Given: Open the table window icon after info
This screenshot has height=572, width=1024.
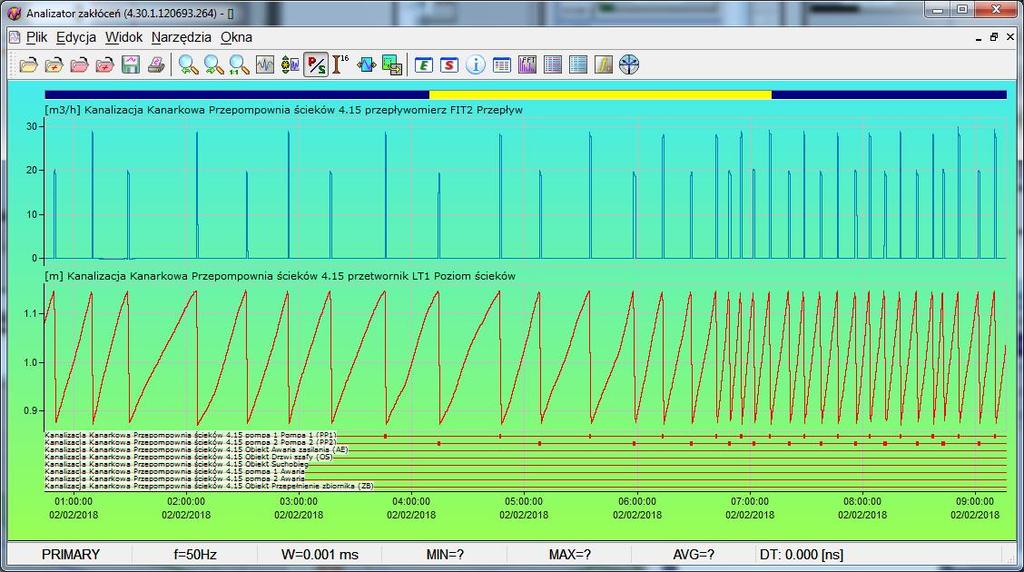Looking at the screenshot, I should (x=502, y=65).
